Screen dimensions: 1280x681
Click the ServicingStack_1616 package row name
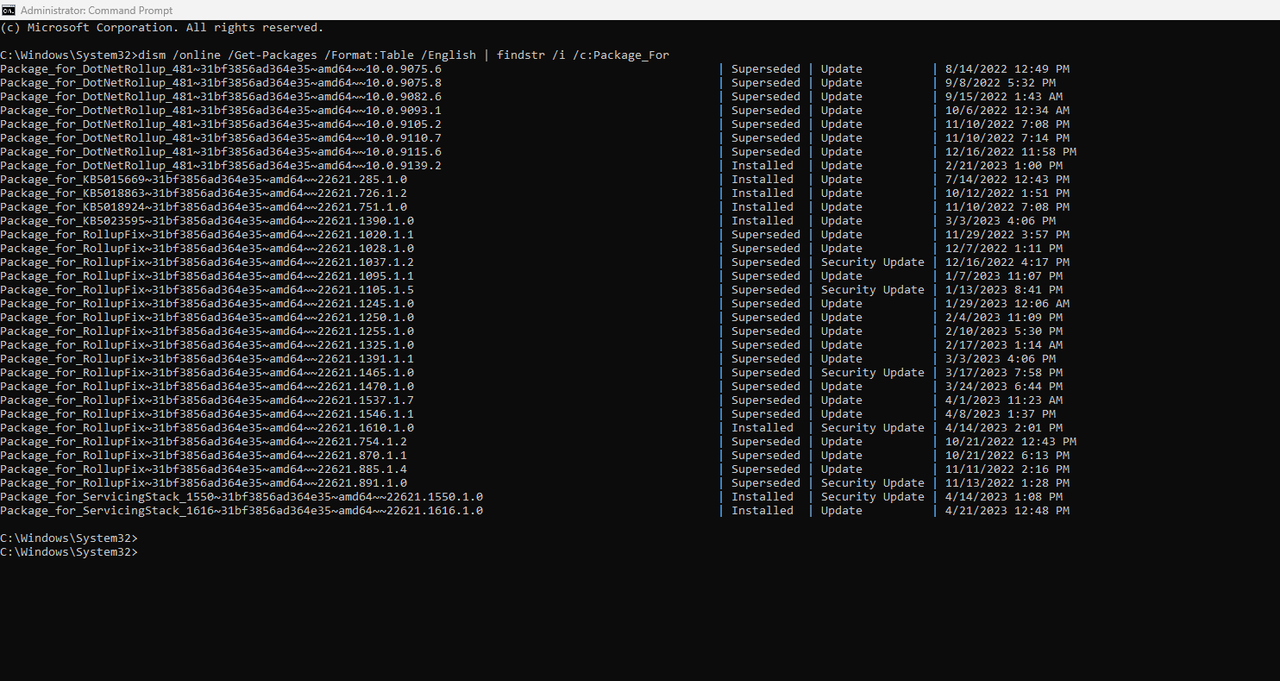point(242,511)
